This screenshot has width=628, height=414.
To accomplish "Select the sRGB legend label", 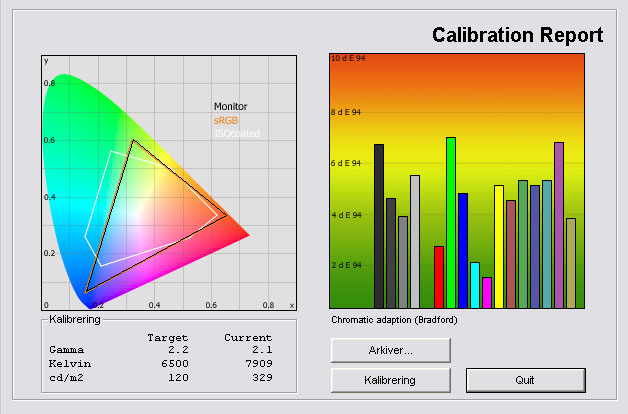I will point(226,120).
